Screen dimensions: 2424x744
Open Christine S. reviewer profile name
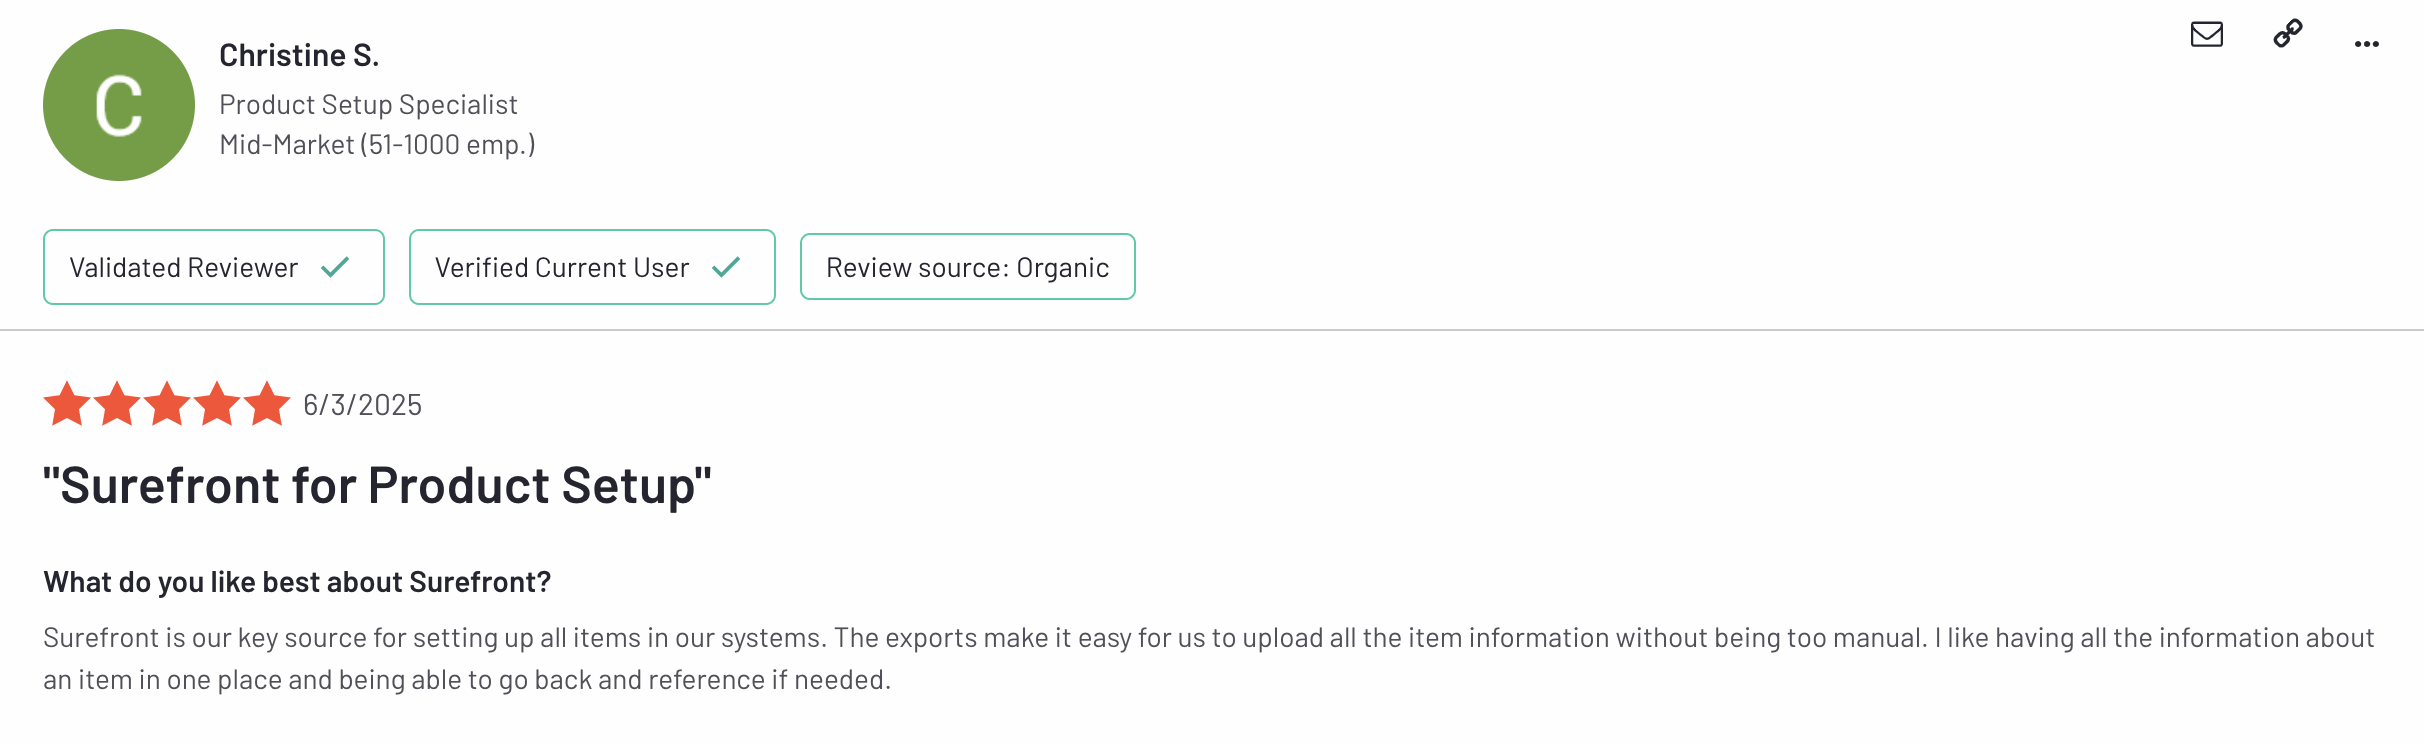click(299, 55)
